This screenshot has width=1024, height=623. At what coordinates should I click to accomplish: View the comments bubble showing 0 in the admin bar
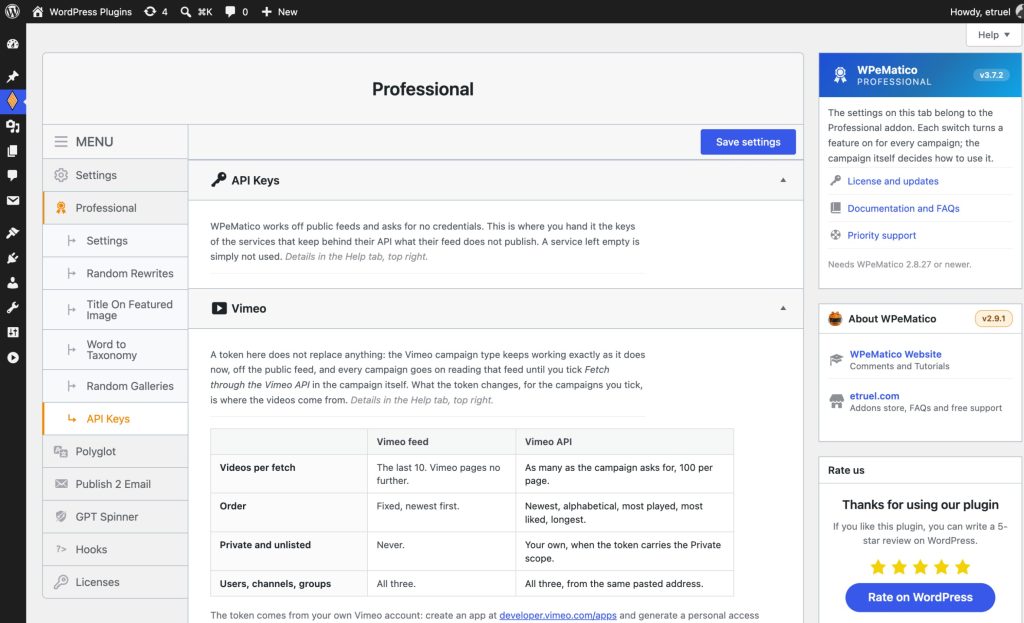point(236,12)
